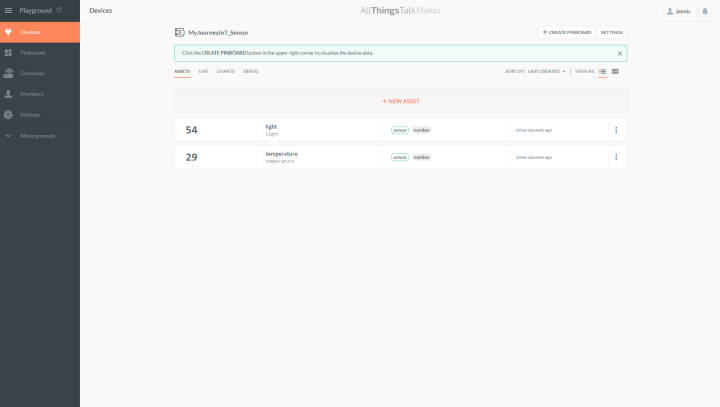Click the Pinboards grid icon
This screenshot has height=407, width=720.
(x=8, y=53)
